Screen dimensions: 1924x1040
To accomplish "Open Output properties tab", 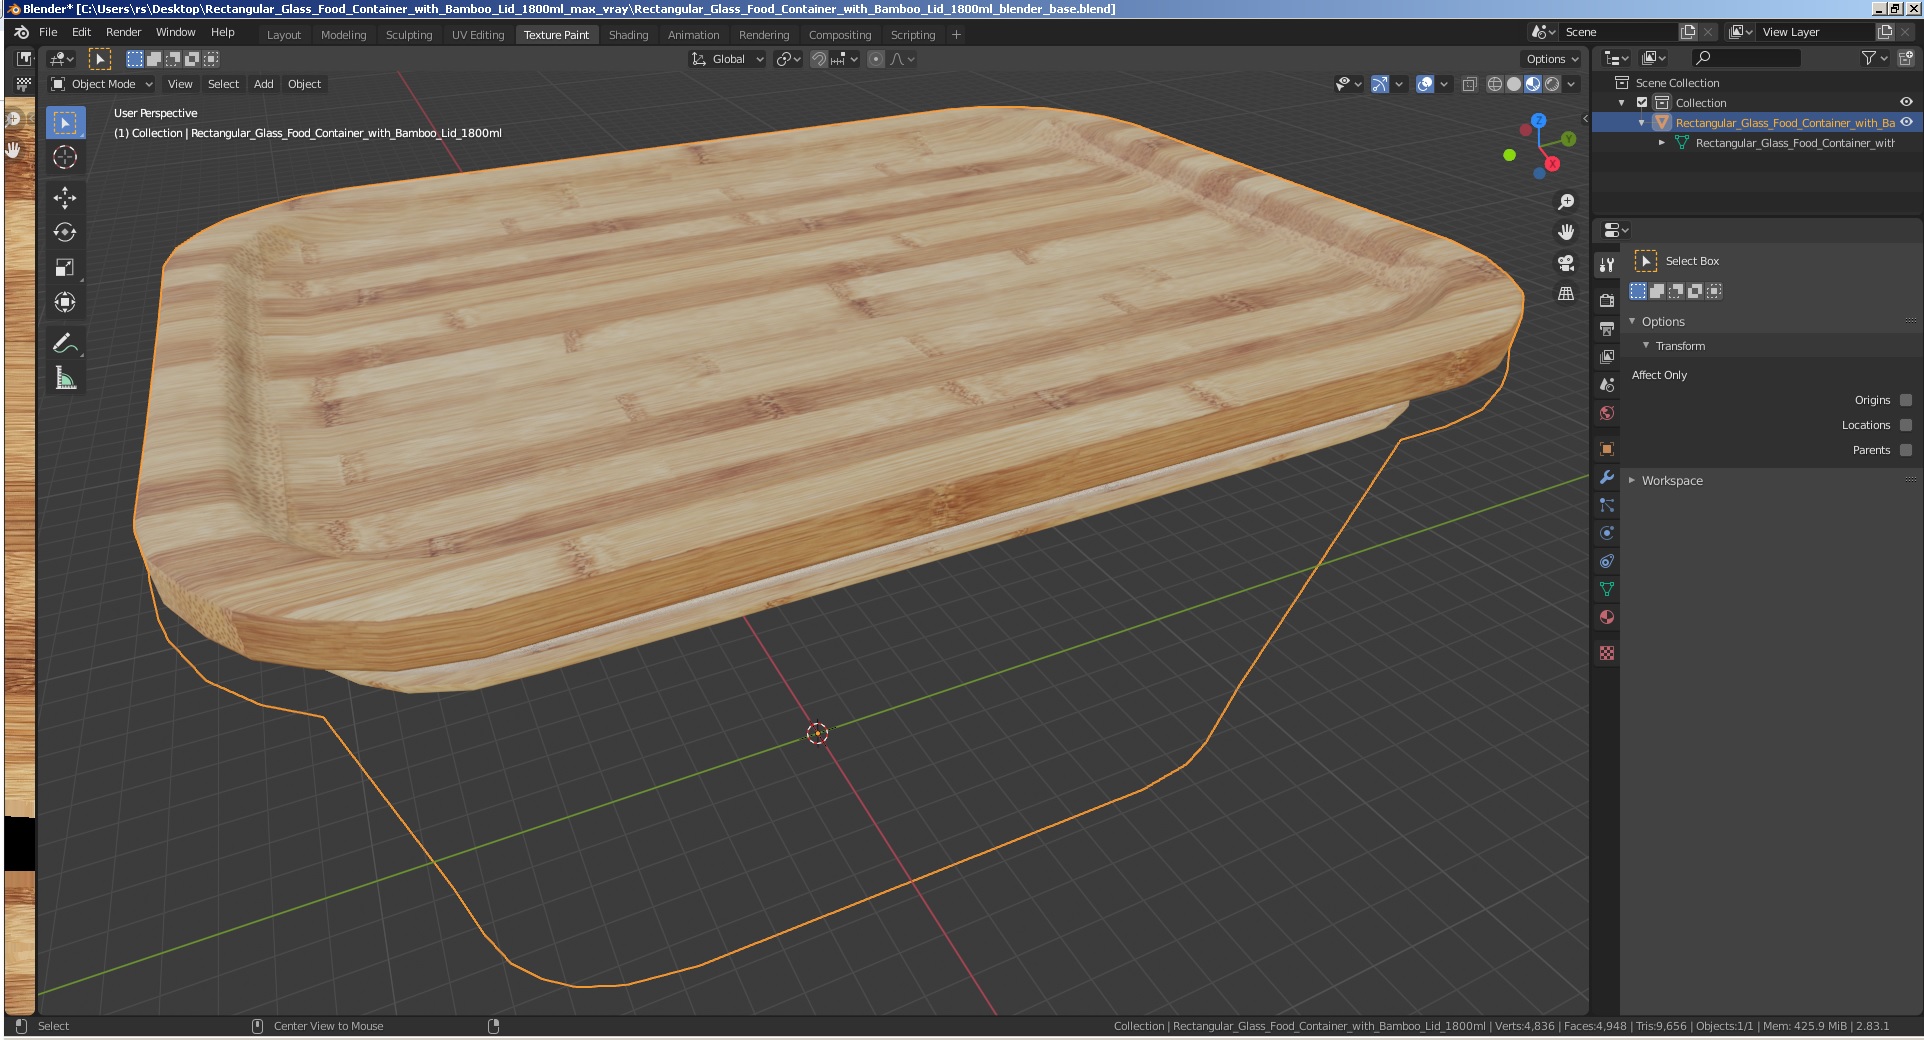I will (x=1607, y=328).
